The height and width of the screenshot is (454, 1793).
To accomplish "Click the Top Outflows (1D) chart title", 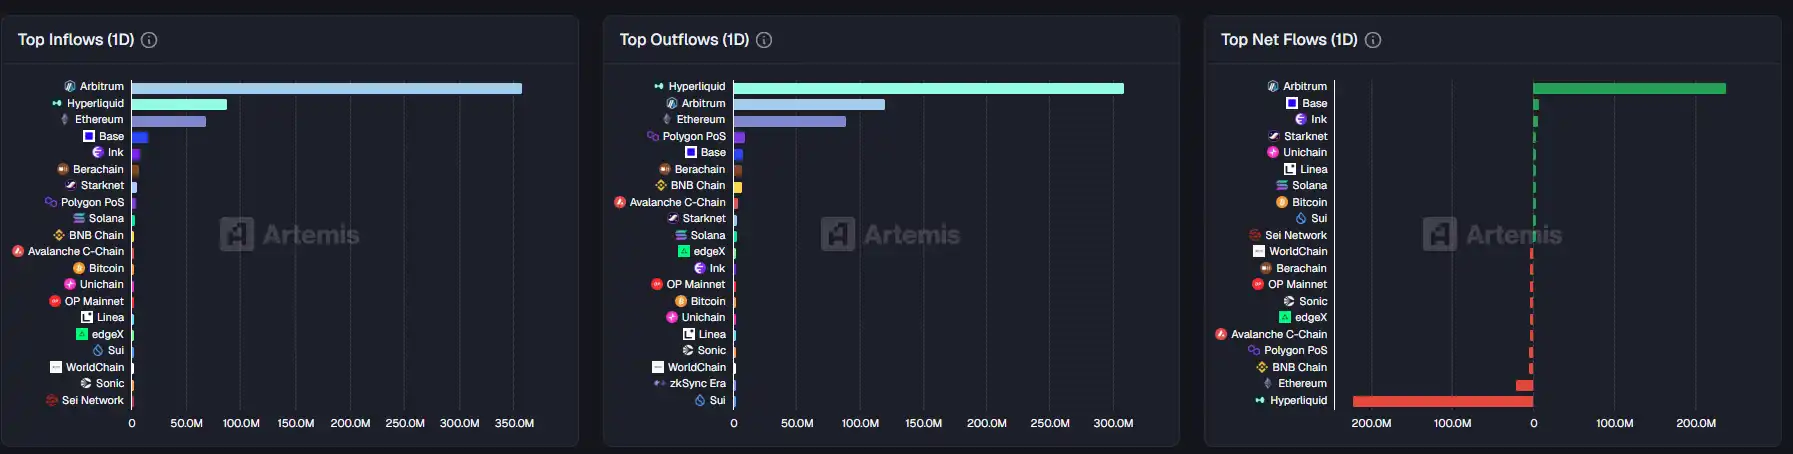I will click(684, 40).
